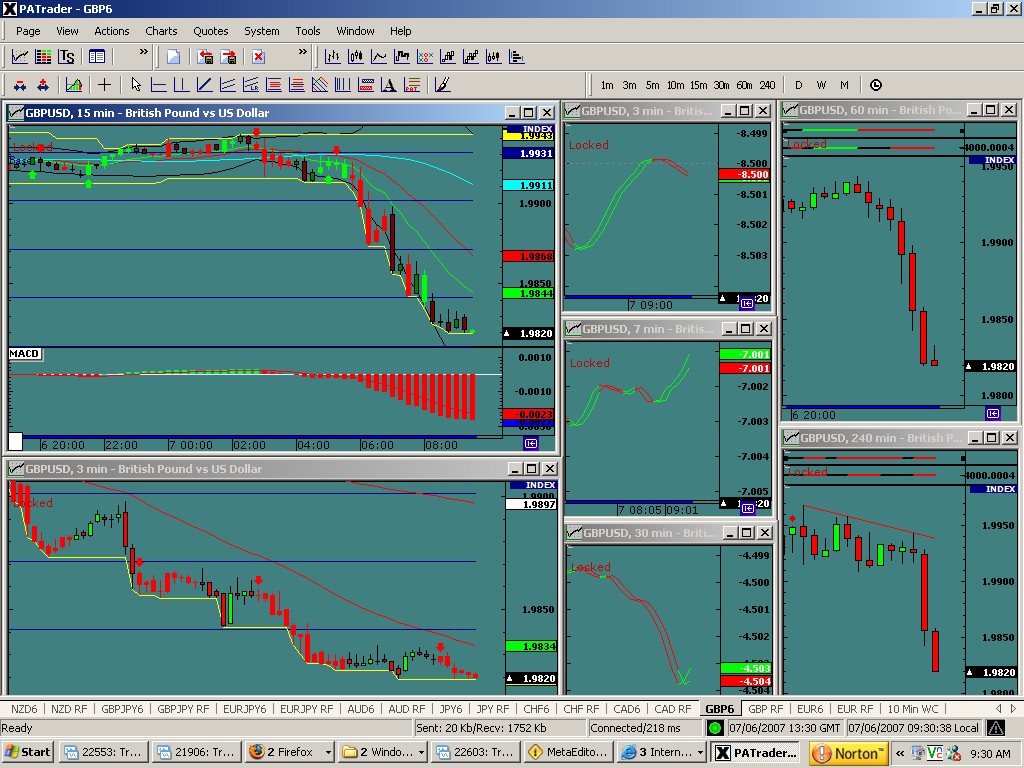Select the crosshair cursor tool
This screenshot has width=1024, height=768.
pos(104,85)
